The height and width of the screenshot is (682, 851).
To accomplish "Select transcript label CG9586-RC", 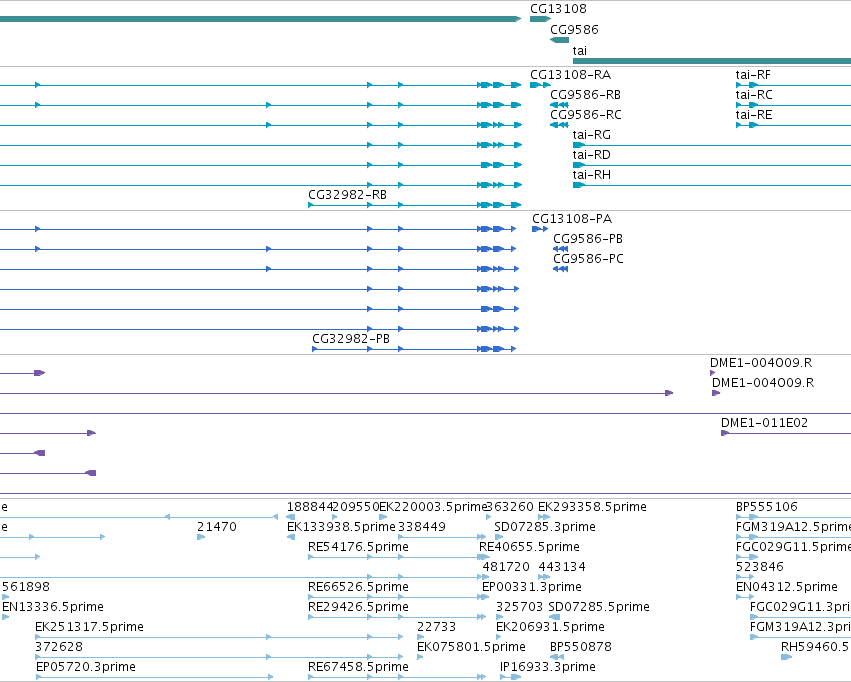I will pyautogui.click(x=586, y=114).
